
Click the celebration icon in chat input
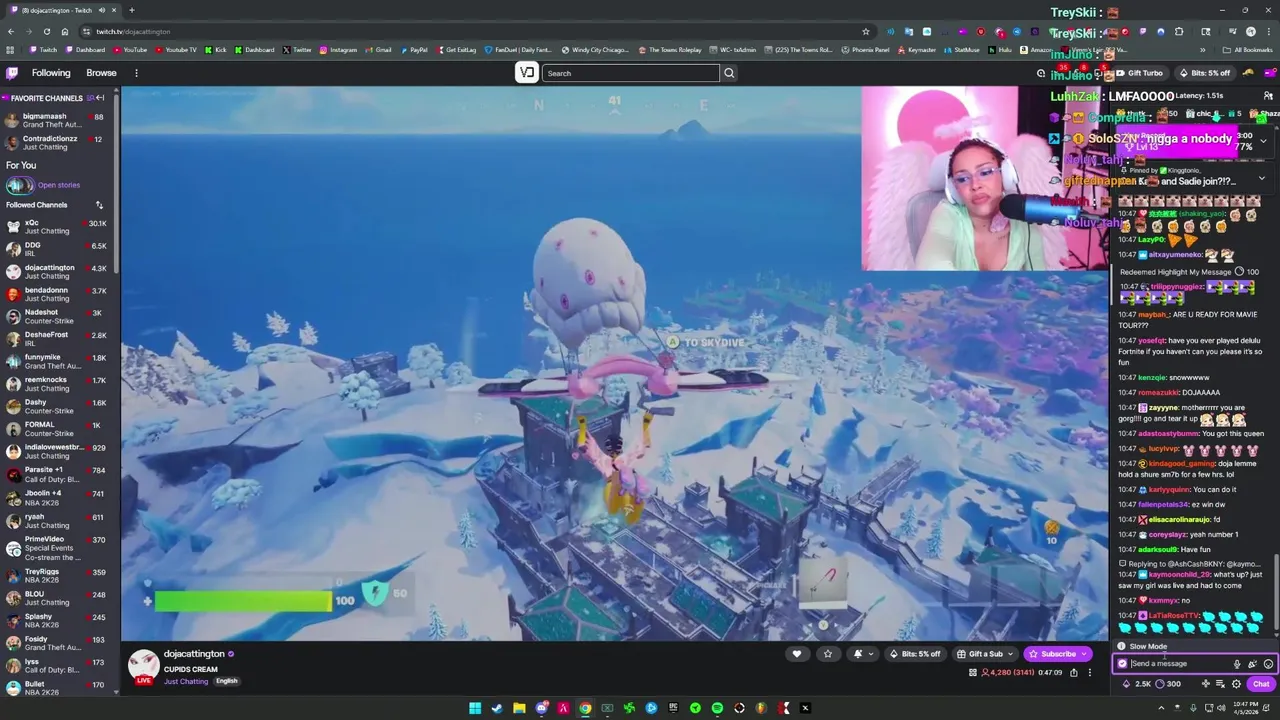click(1252, 664)
